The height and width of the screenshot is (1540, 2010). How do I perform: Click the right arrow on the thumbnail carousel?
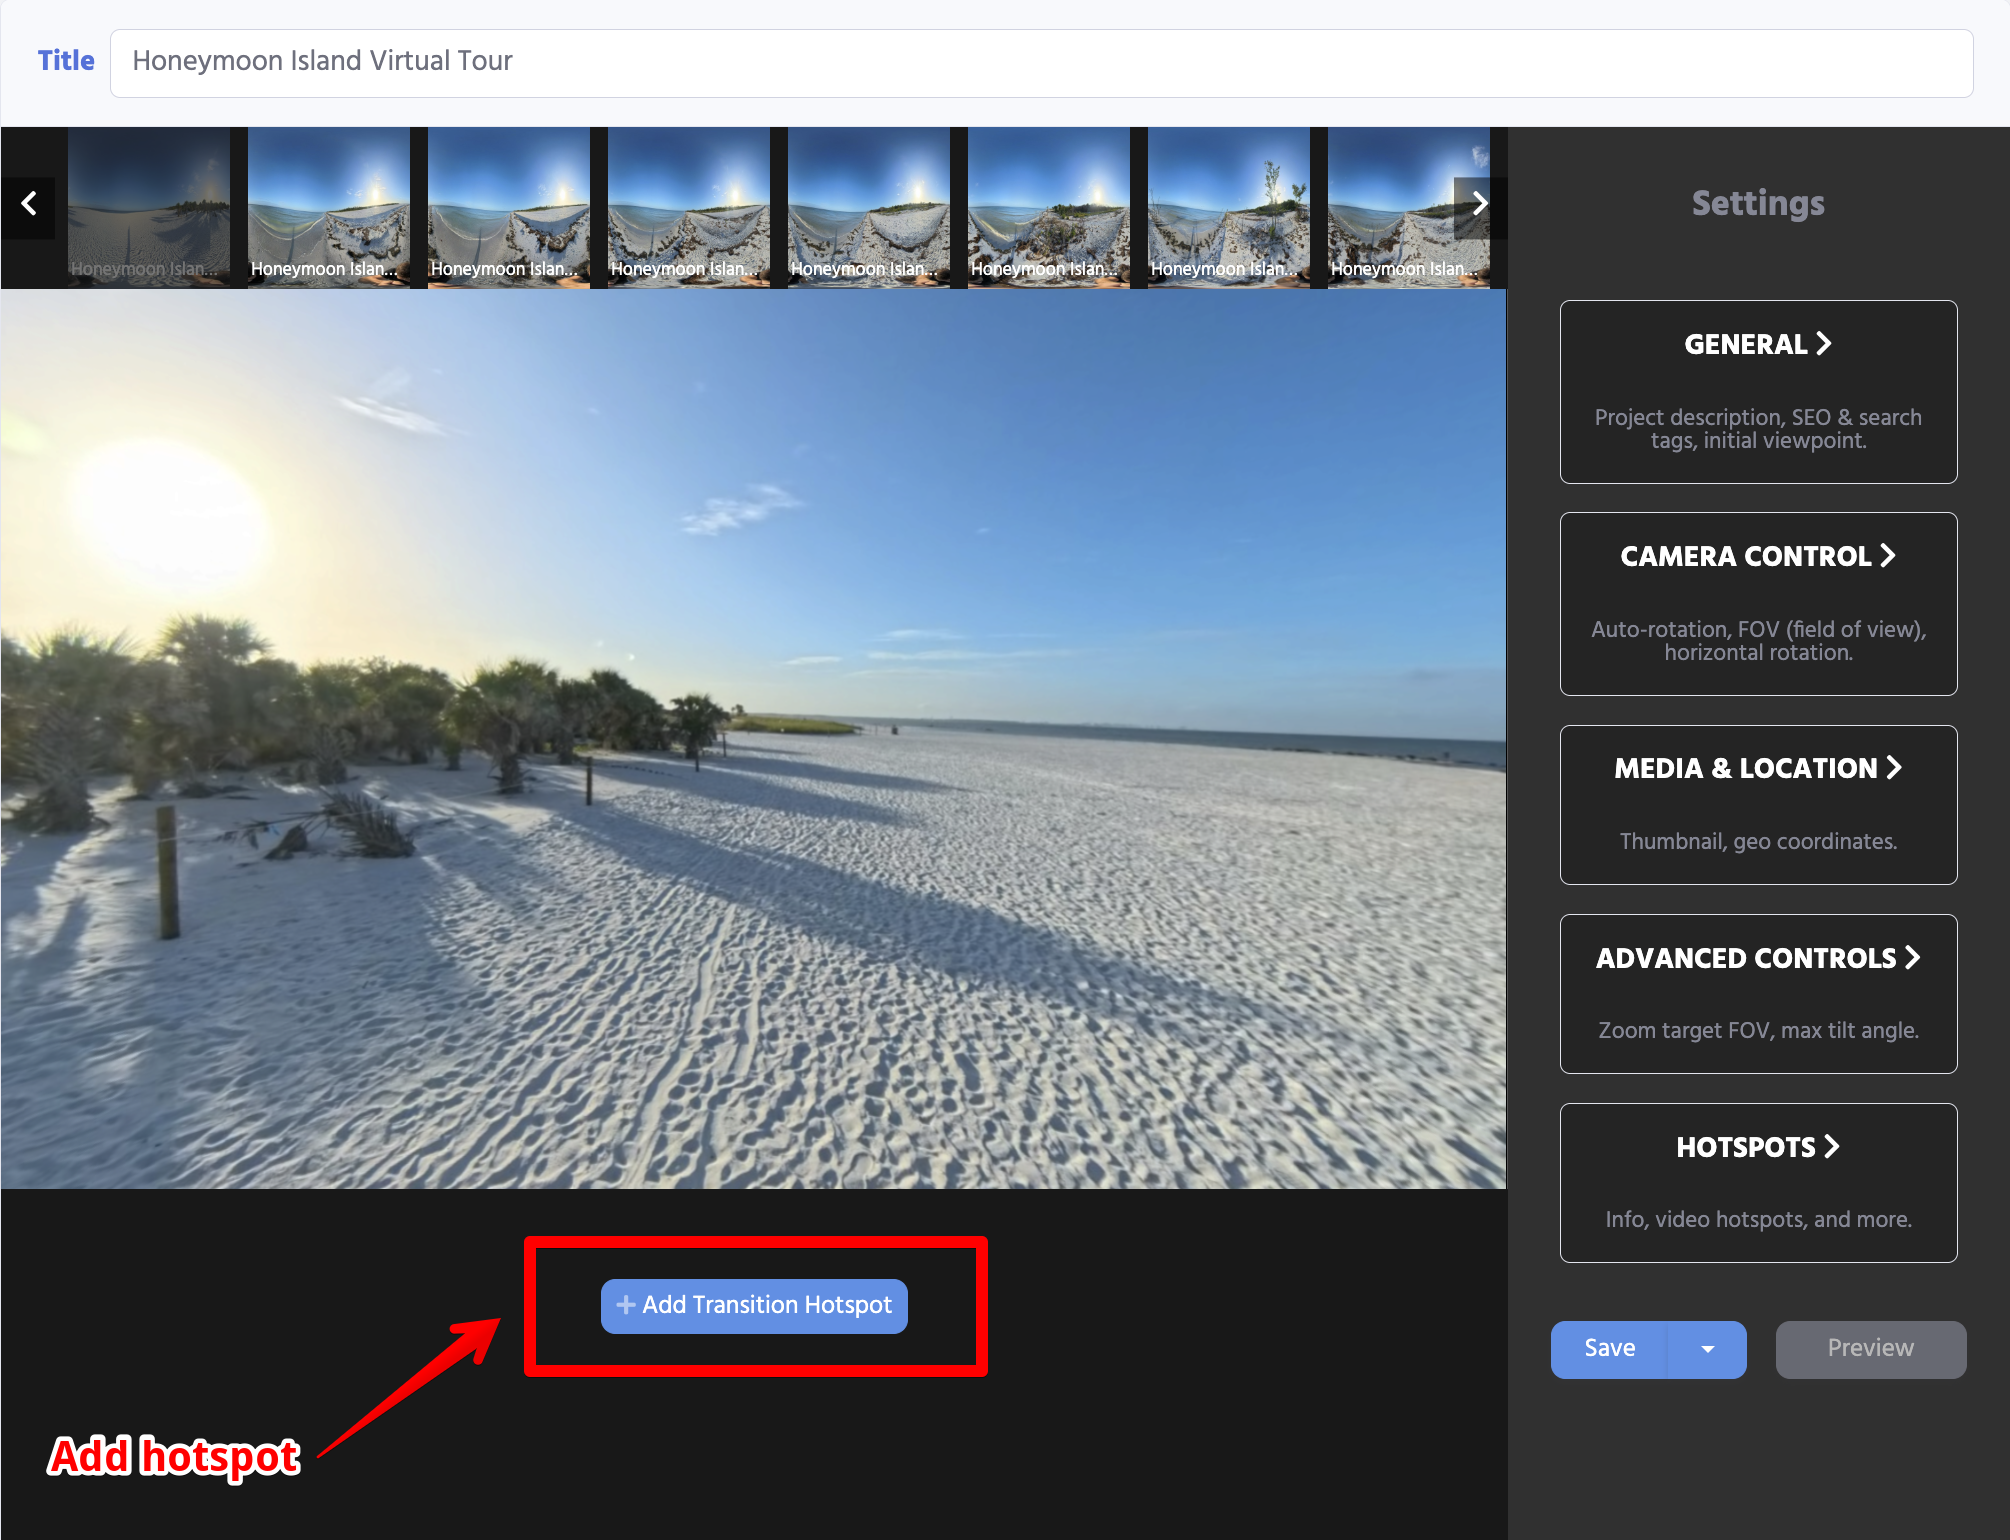(x=1481, y=205)
